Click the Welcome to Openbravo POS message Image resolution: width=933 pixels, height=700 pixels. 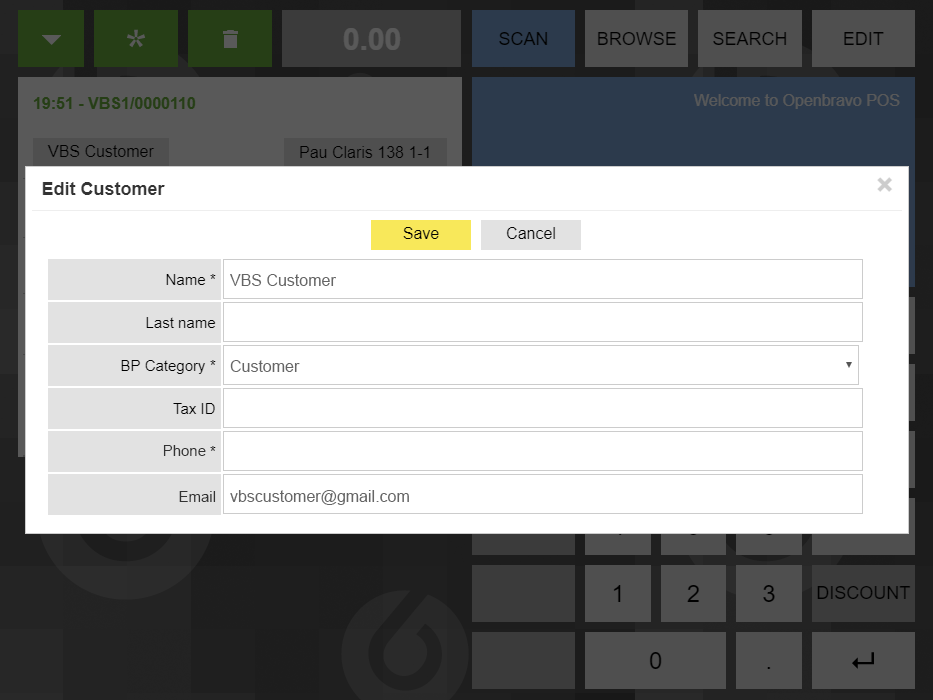(796, 100)
